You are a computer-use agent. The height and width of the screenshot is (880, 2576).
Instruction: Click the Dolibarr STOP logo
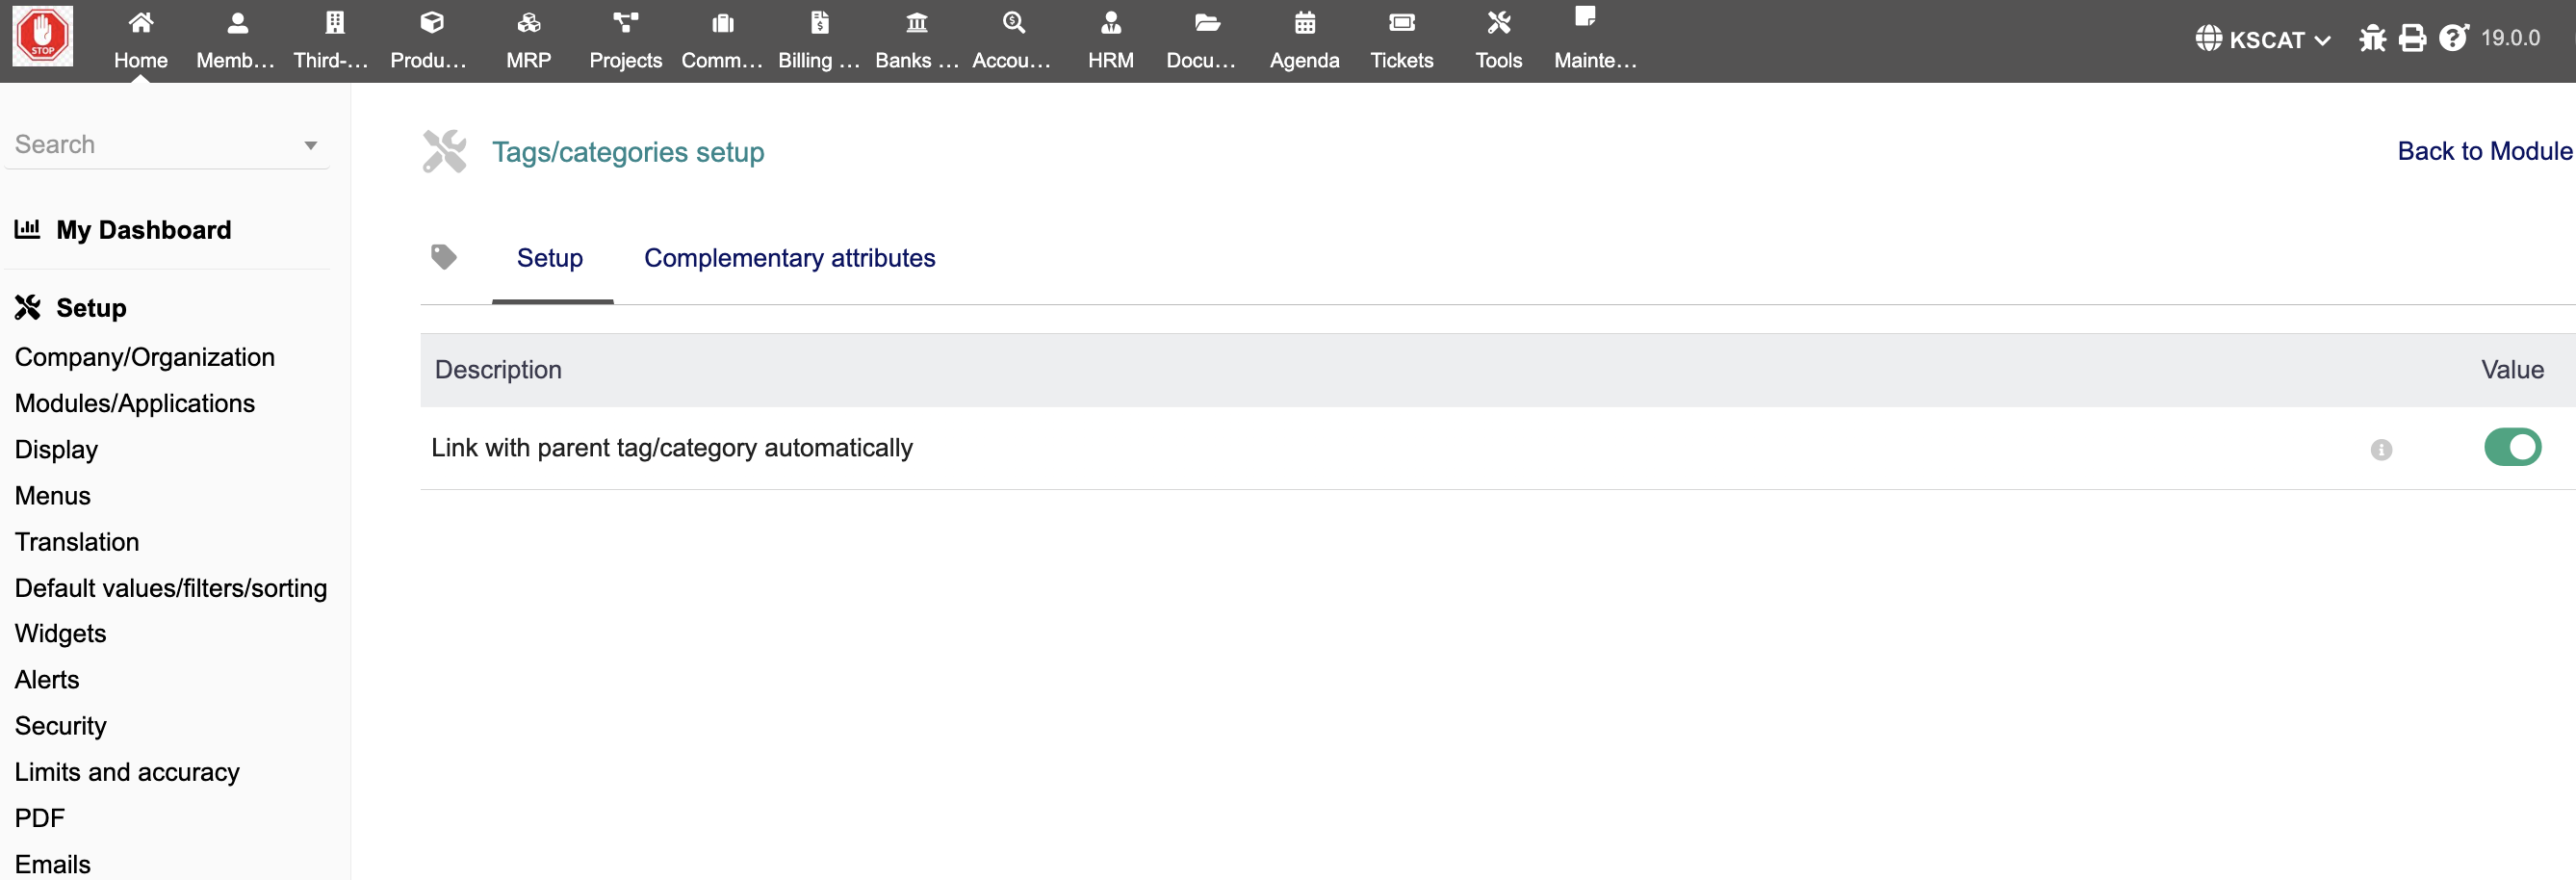click(x=42, y=36)
